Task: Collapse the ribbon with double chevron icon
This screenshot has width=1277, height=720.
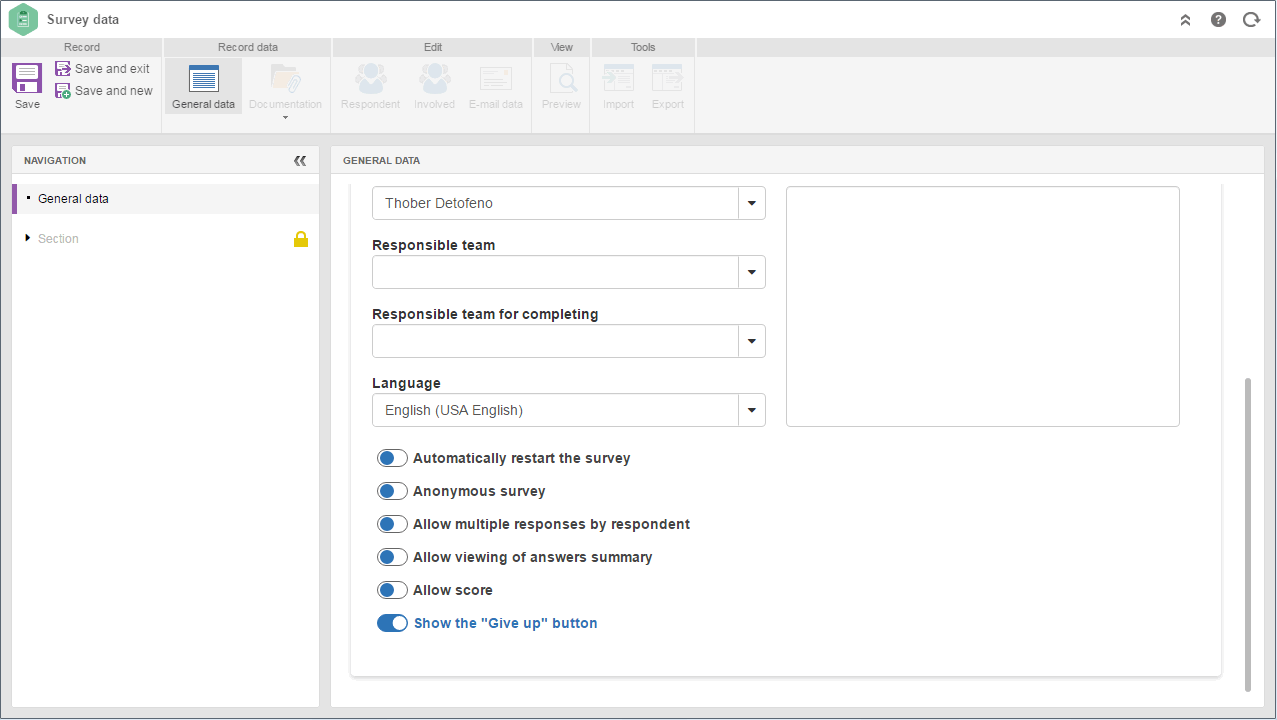Action: click(x=1185, y=19)
